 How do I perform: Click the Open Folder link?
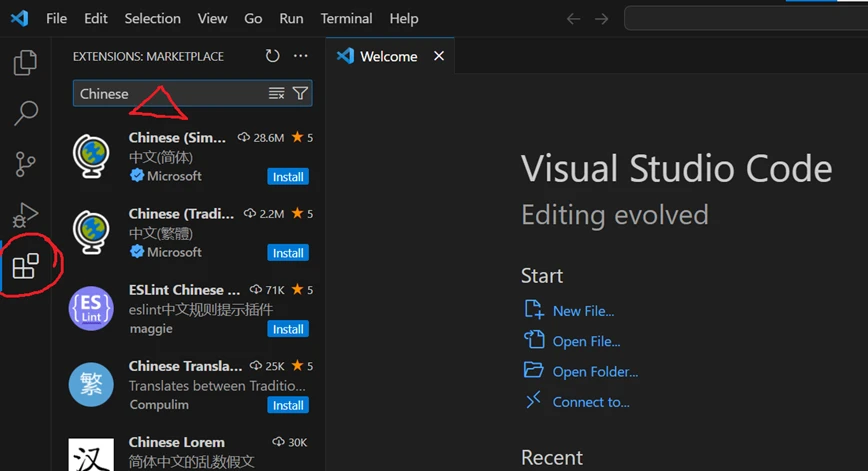[594, 372]
